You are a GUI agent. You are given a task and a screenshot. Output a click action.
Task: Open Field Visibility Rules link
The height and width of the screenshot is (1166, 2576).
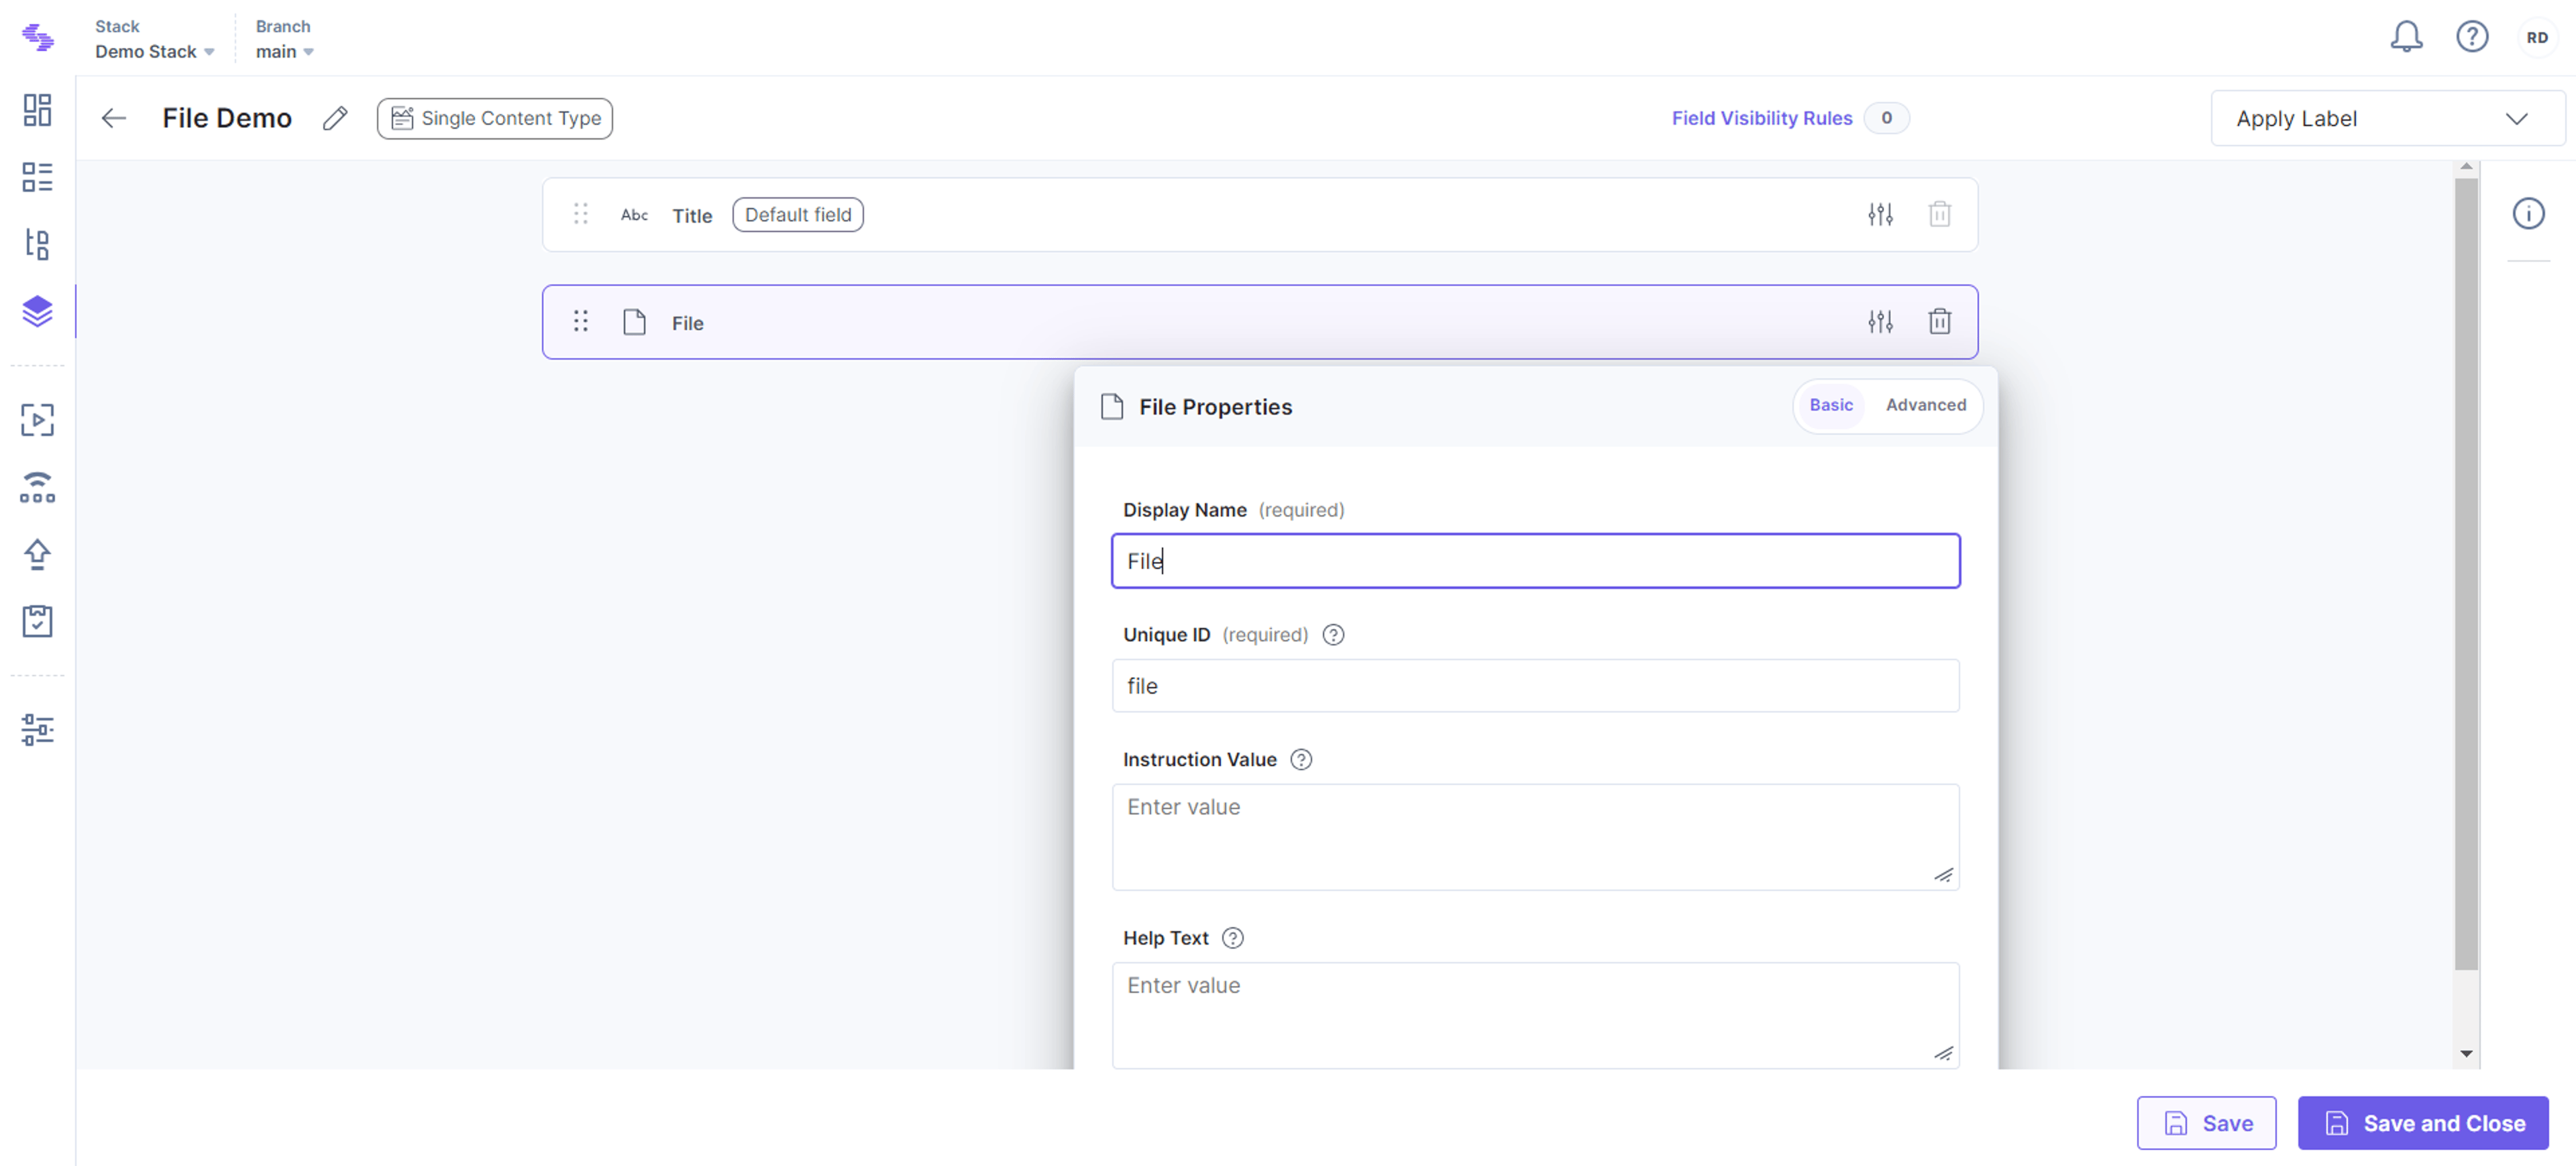point(1761,118)
